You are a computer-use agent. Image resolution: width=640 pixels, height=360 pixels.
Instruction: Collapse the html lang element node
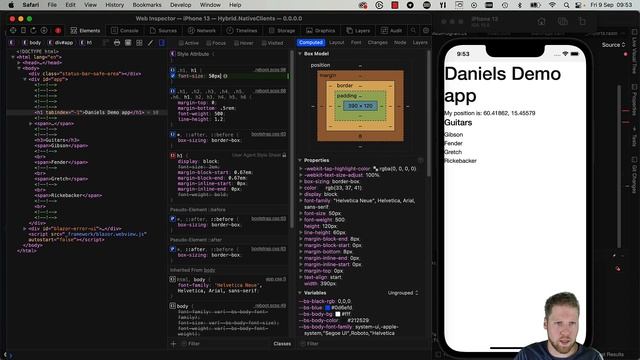point(13,57)
